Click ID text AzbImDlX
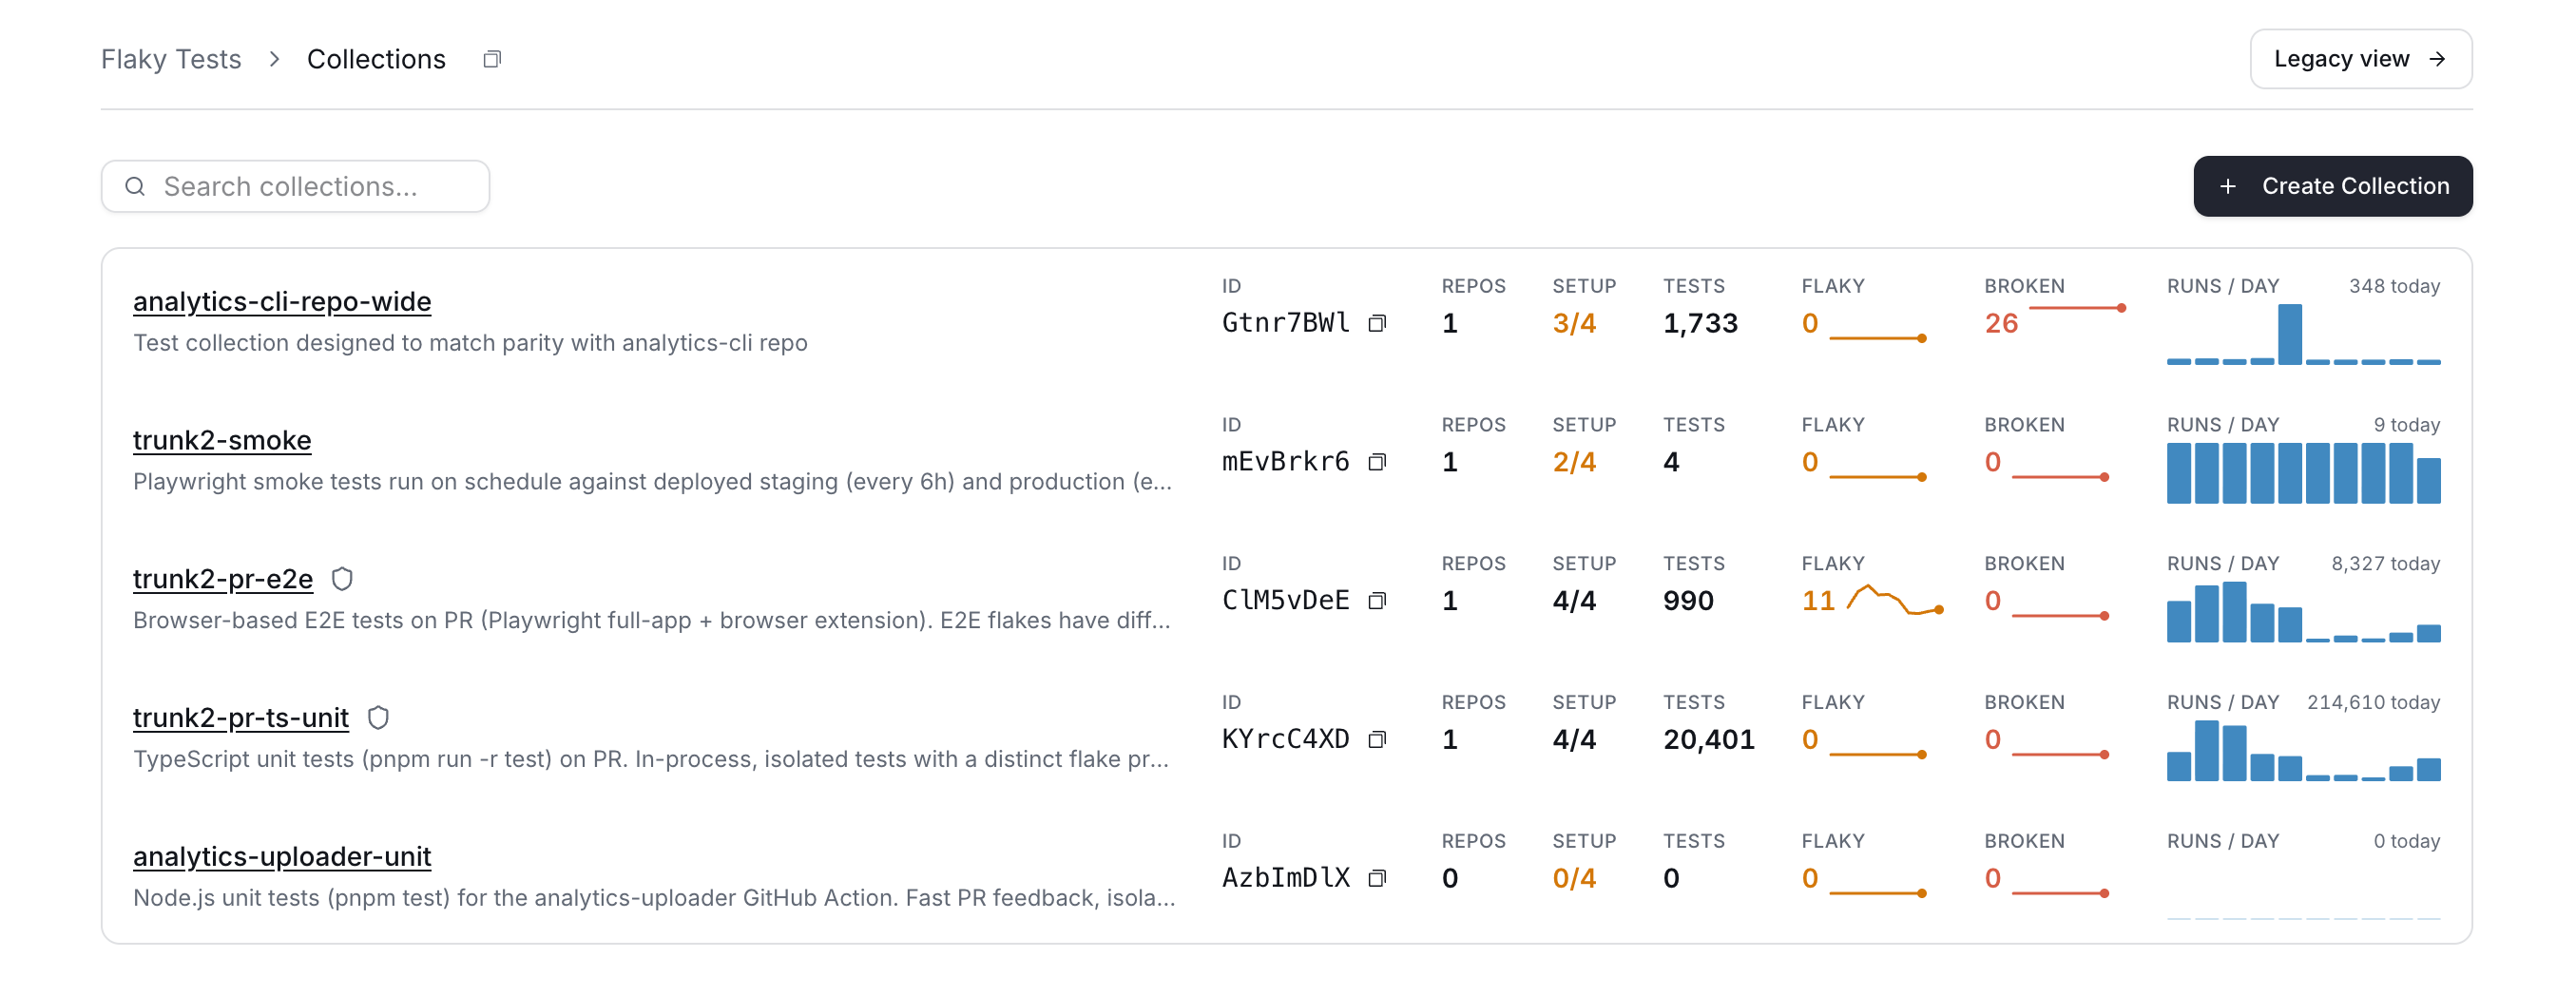Image resolution: width=2576 pixels, height=996 pixels. click(x=1285, y=879)
